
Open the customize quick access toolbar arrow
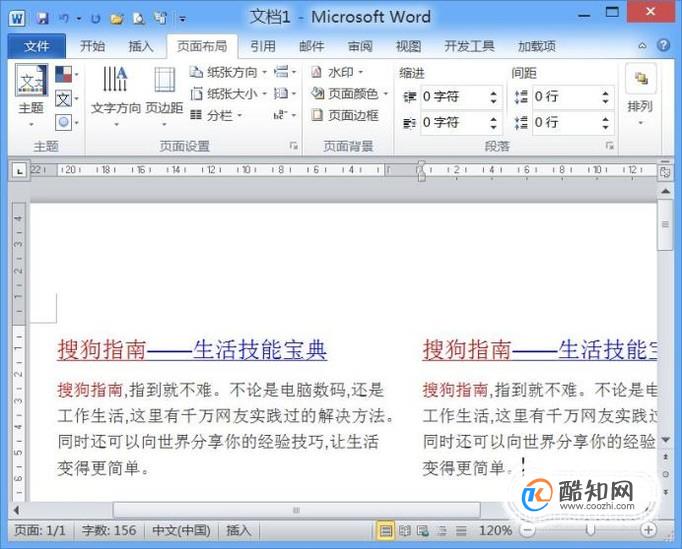point(183,19)
